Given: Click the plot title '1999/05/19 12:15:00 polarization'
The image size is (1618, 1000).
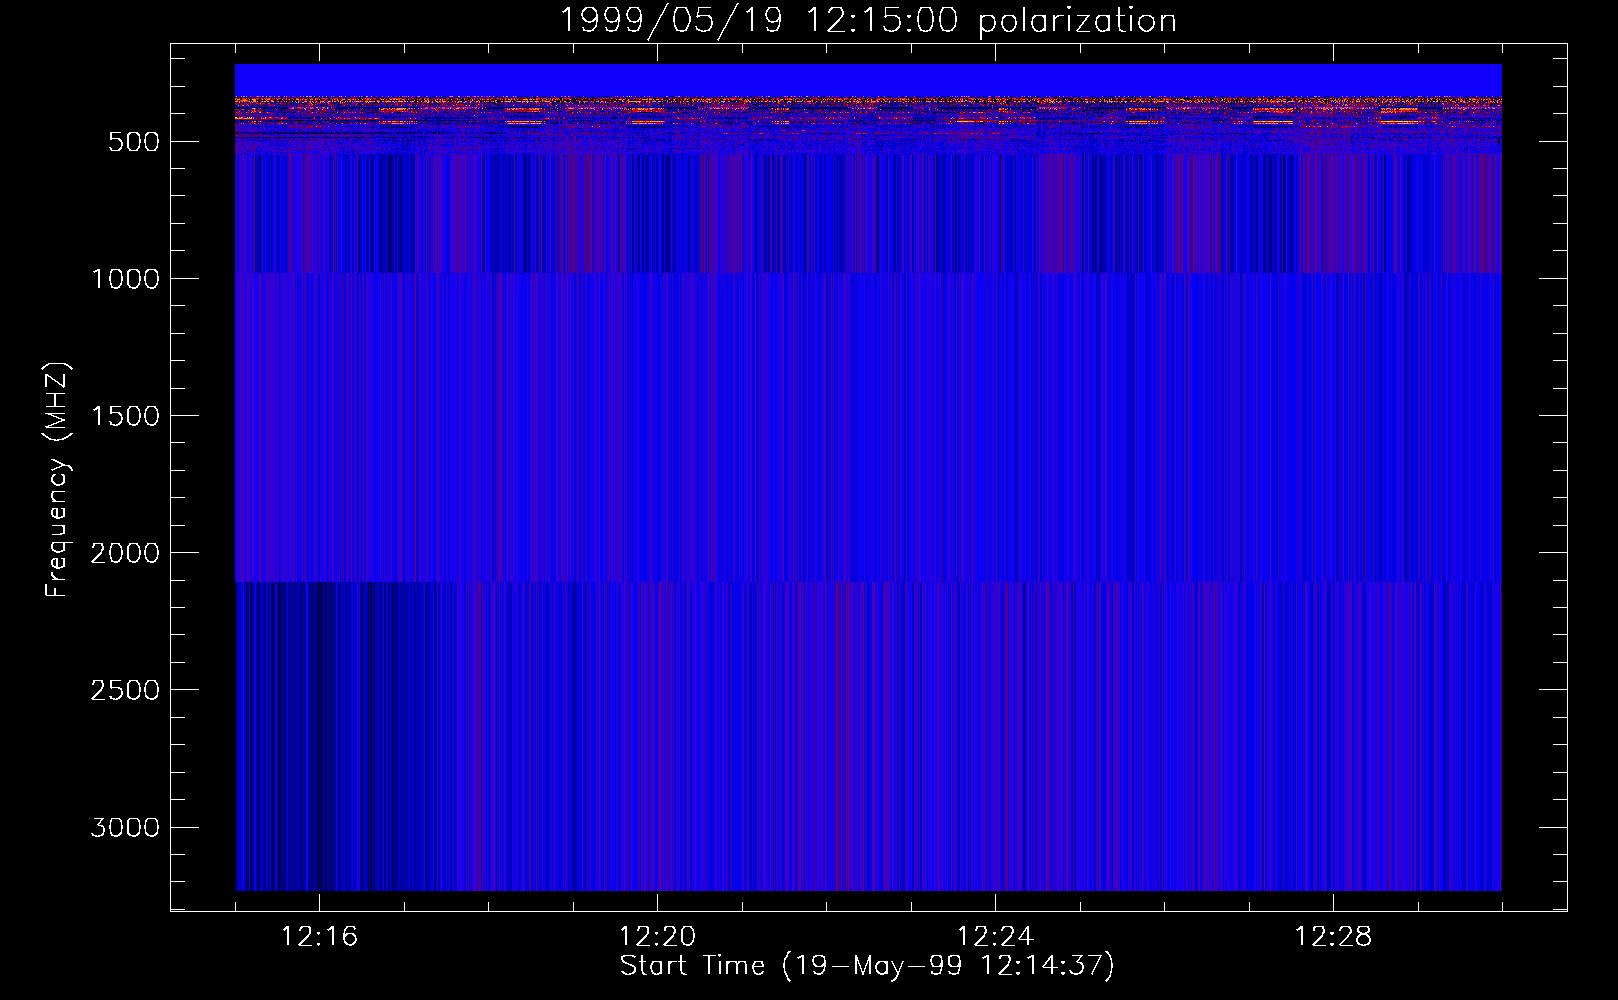Looking at the screenshot, I should point(867,21).
